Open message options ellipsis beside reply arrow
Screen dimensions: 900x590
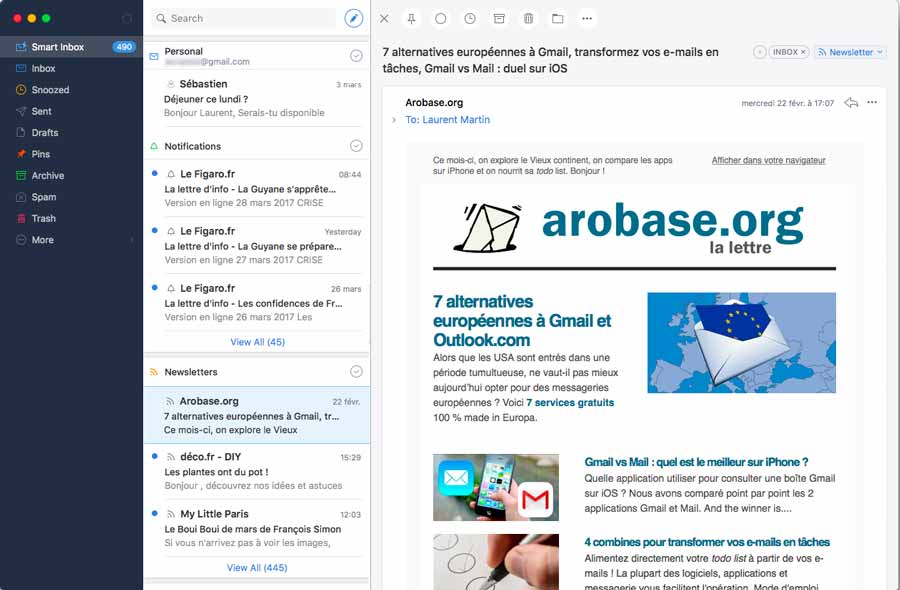(x=872, y=102)
